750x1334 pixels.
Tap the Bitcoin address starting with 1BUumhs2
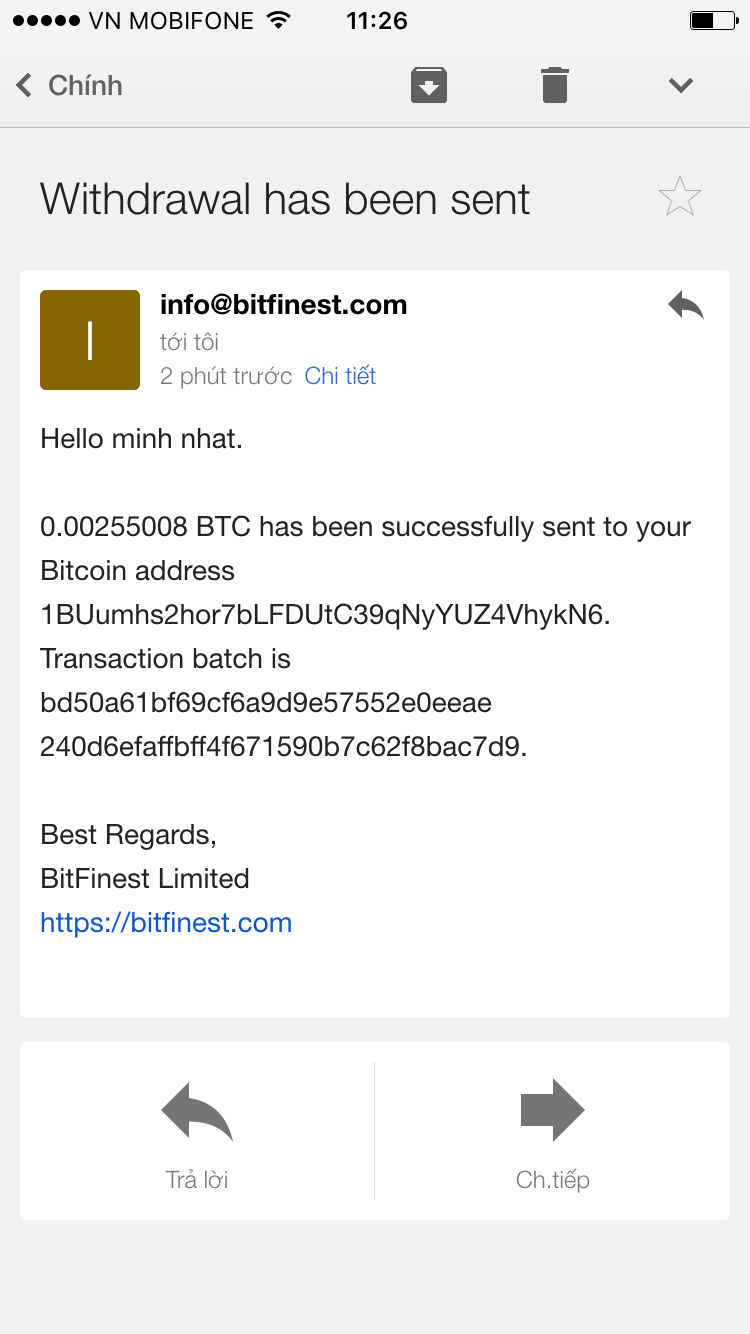click(322, 615)
